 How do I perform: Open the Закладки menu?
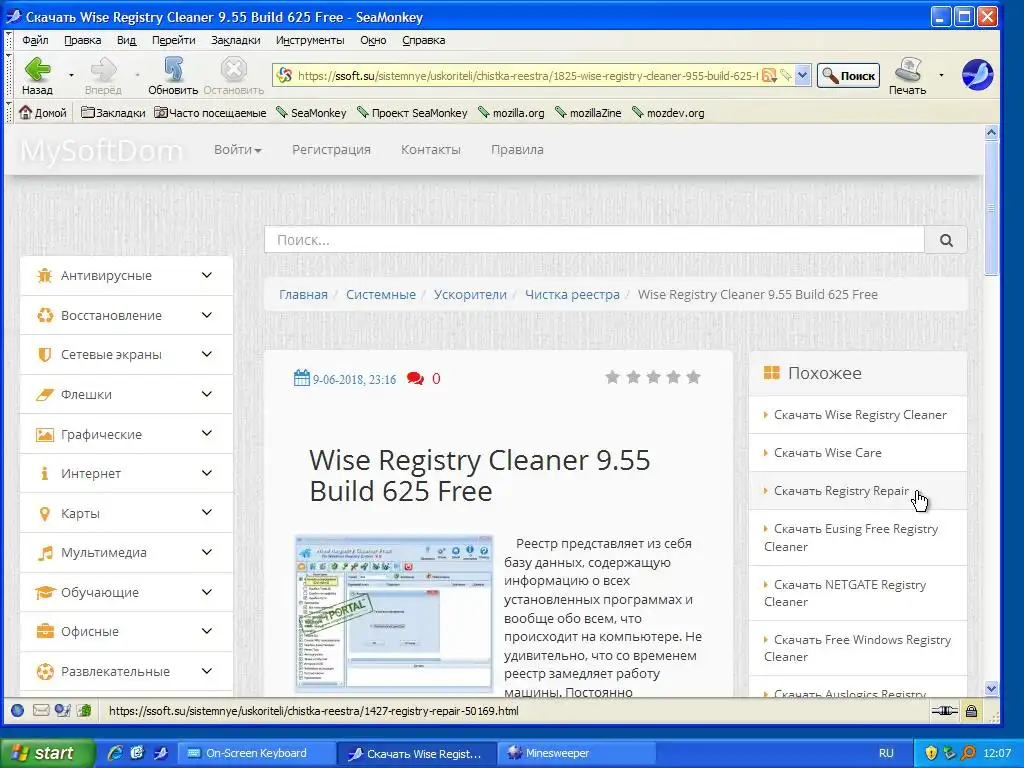coord(236,40)
